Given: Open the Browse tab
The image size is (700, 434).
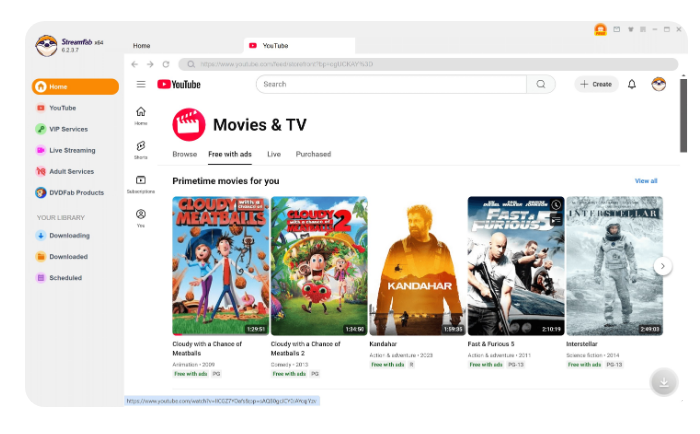Looking at the screenshot, I should [x=185, y=154].
